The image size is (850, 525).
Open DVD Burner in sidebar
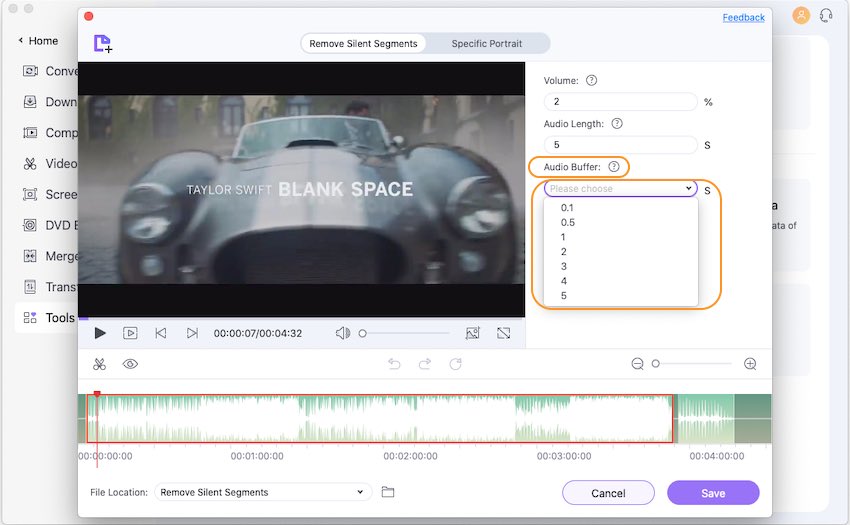[x=50, y=225]
